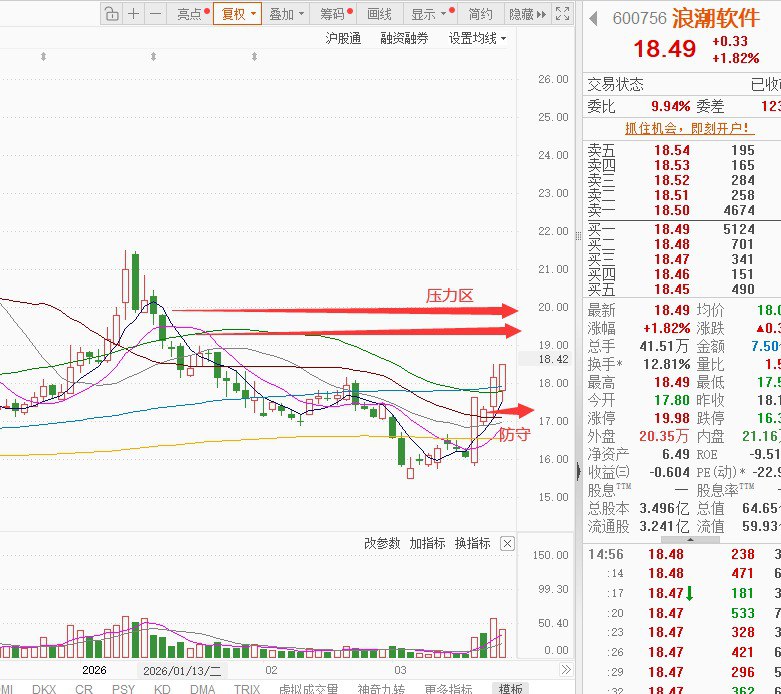Click stock name 浪潮软件

[716, 18]
